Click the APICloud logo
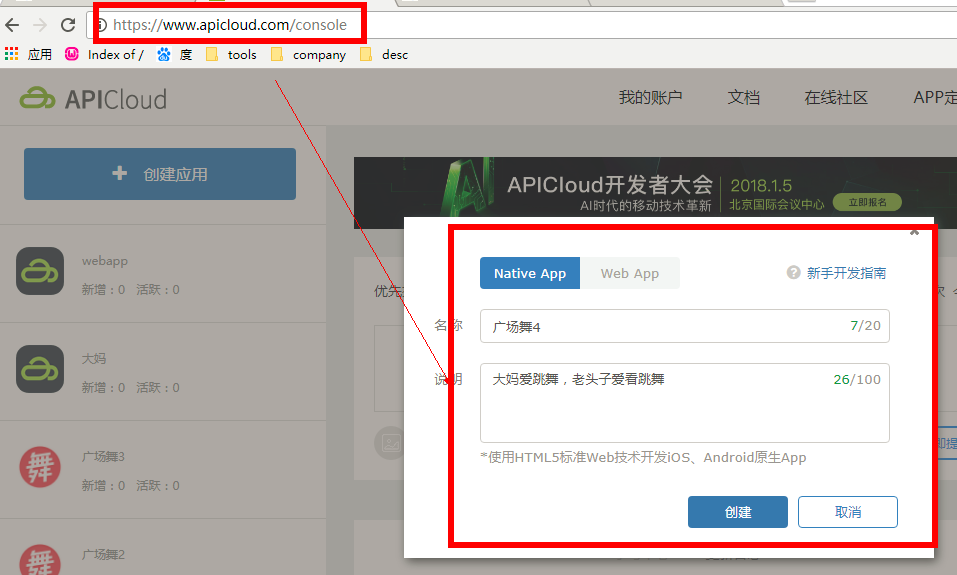 [93, 99]
